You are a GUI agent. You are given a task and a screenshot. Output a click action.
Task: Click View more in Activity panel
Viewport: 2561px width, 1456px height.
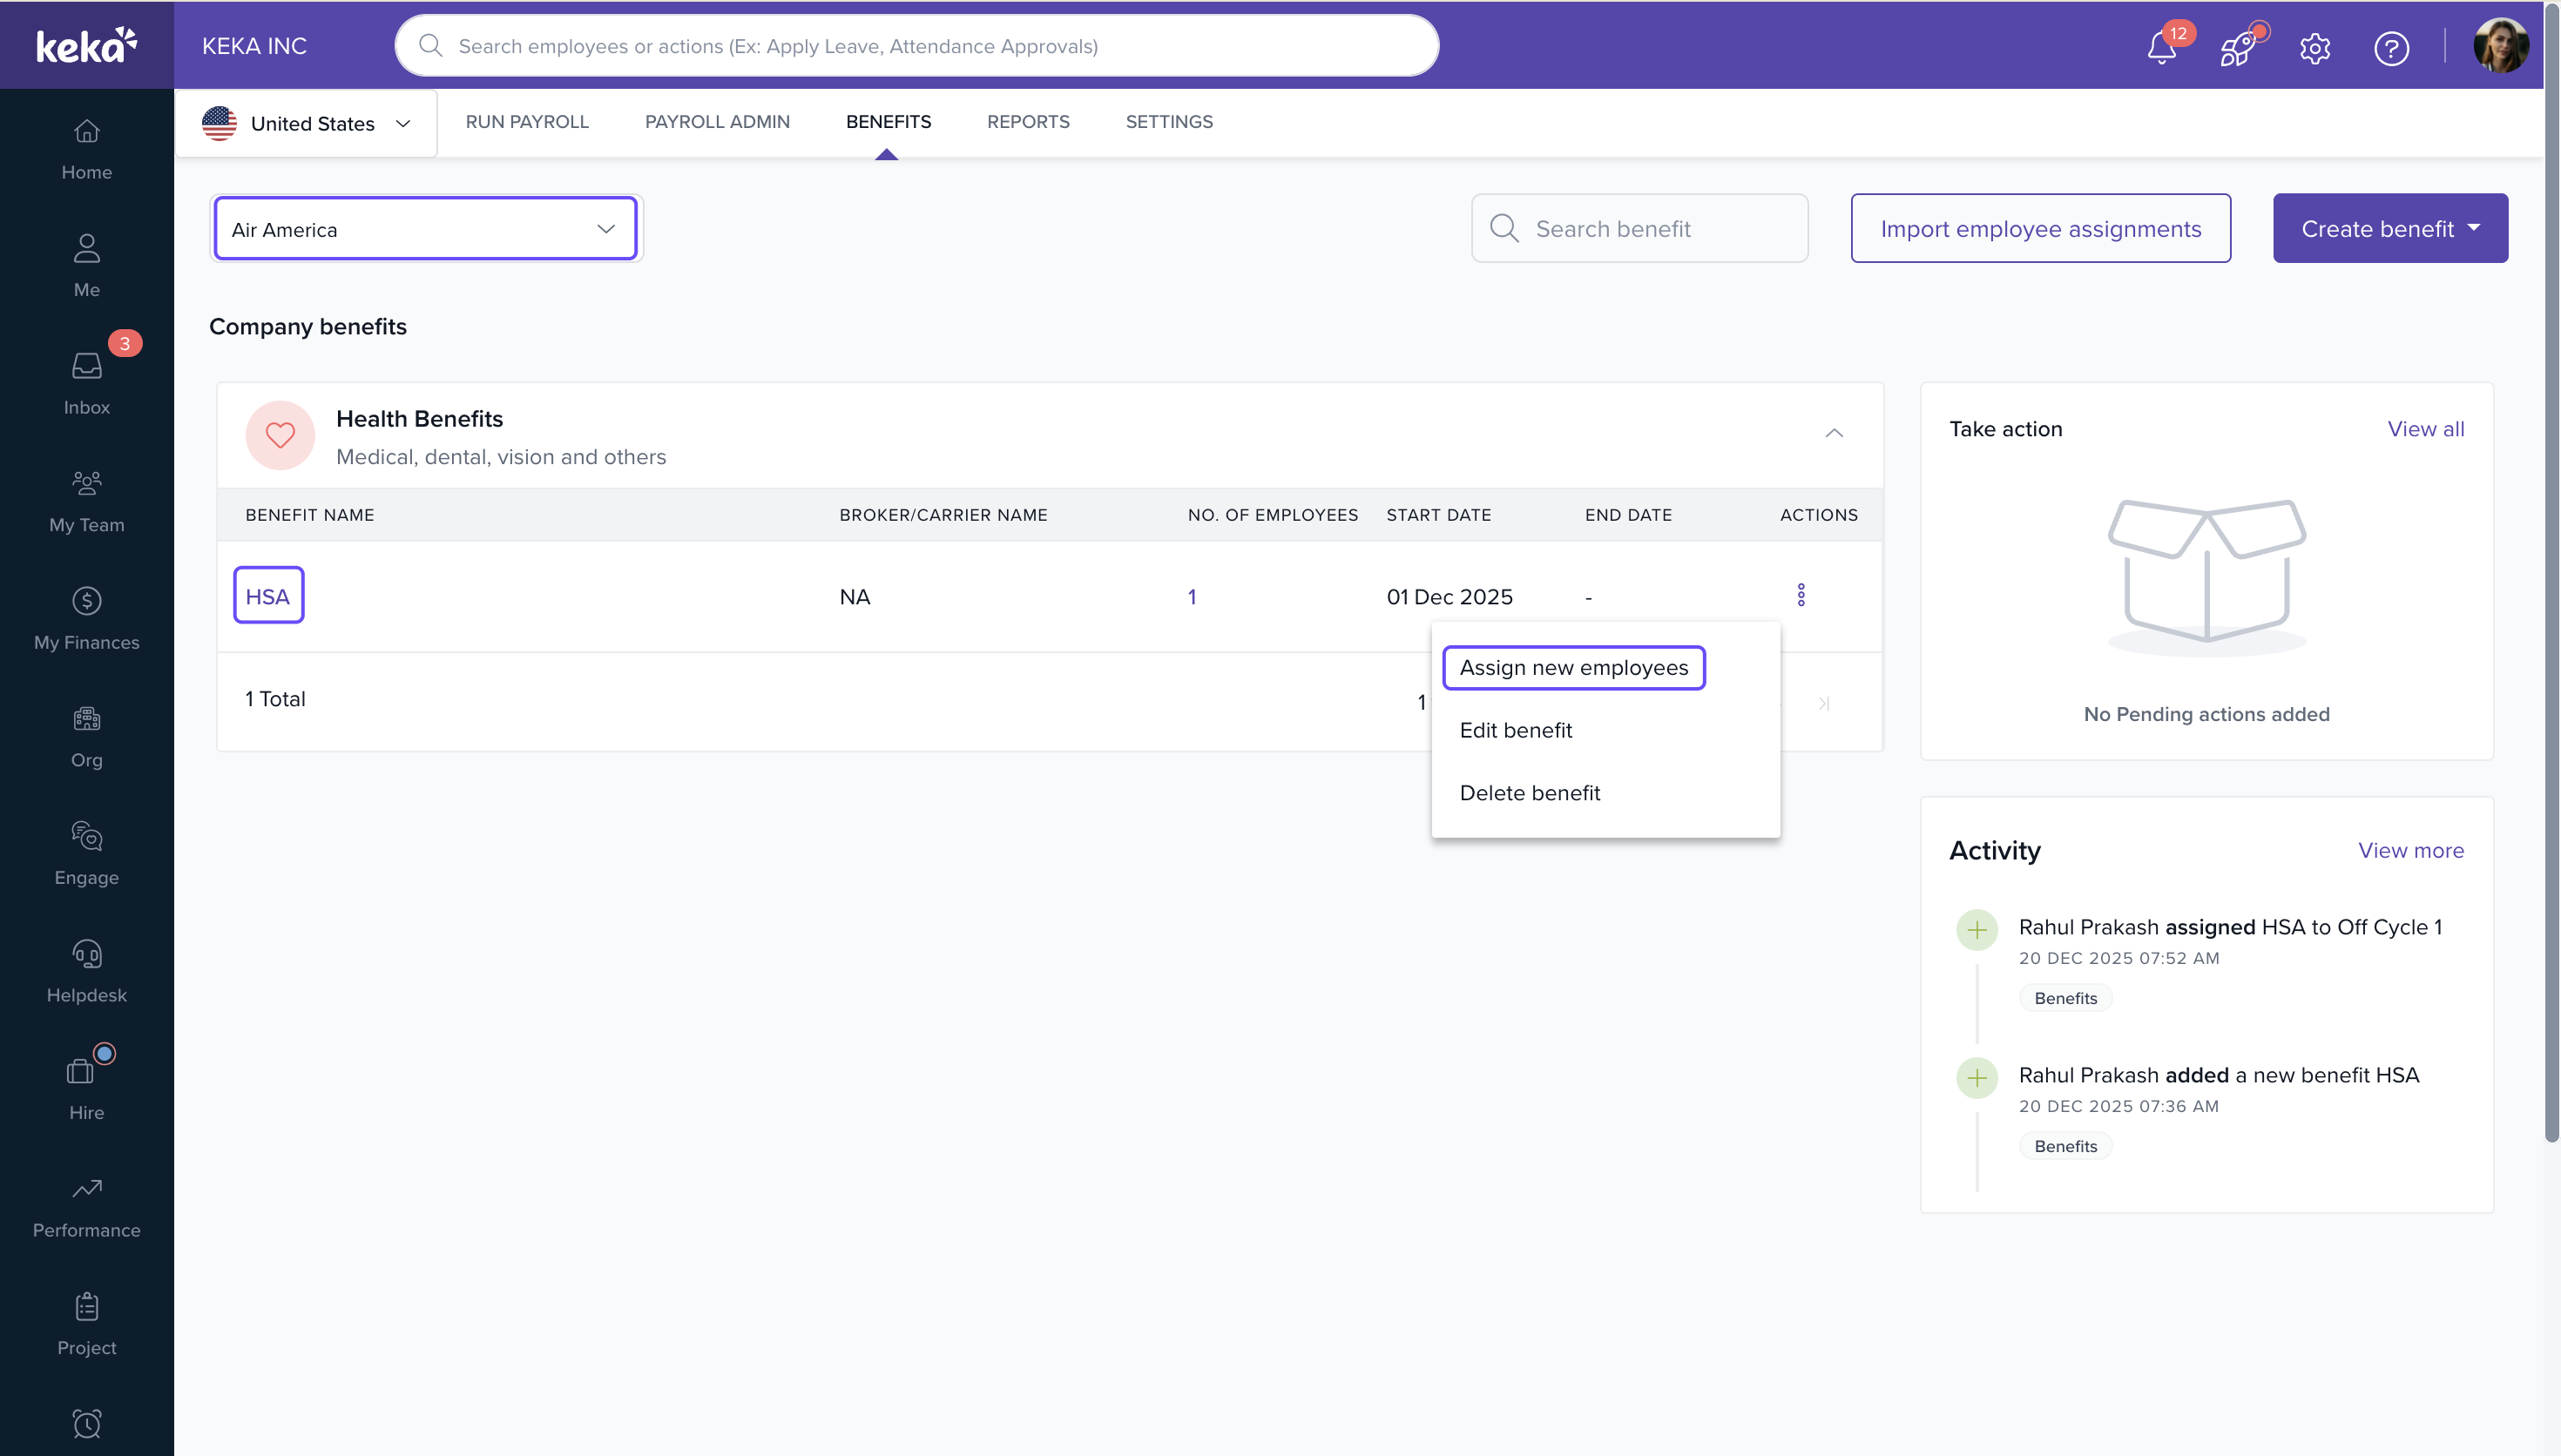[2410, 850]
